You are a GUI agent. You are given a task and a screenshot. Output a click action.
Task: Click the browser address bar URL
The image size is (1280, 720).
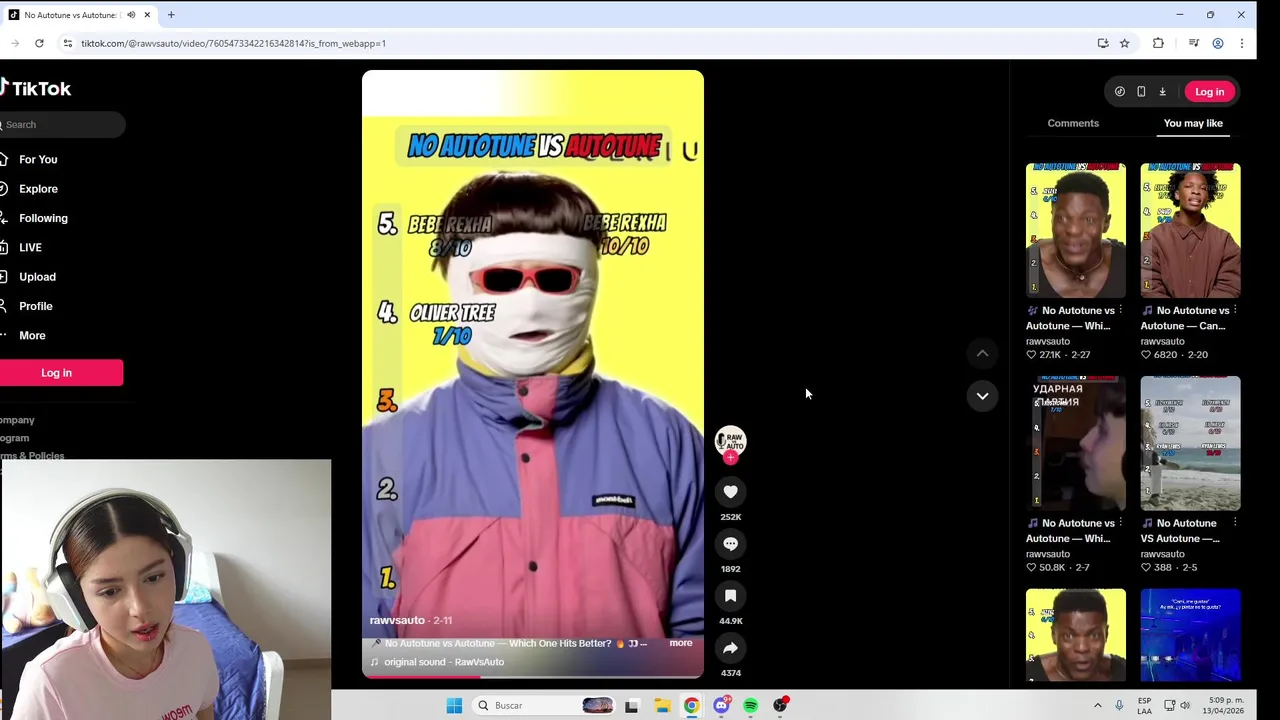[x=233, y=43]
